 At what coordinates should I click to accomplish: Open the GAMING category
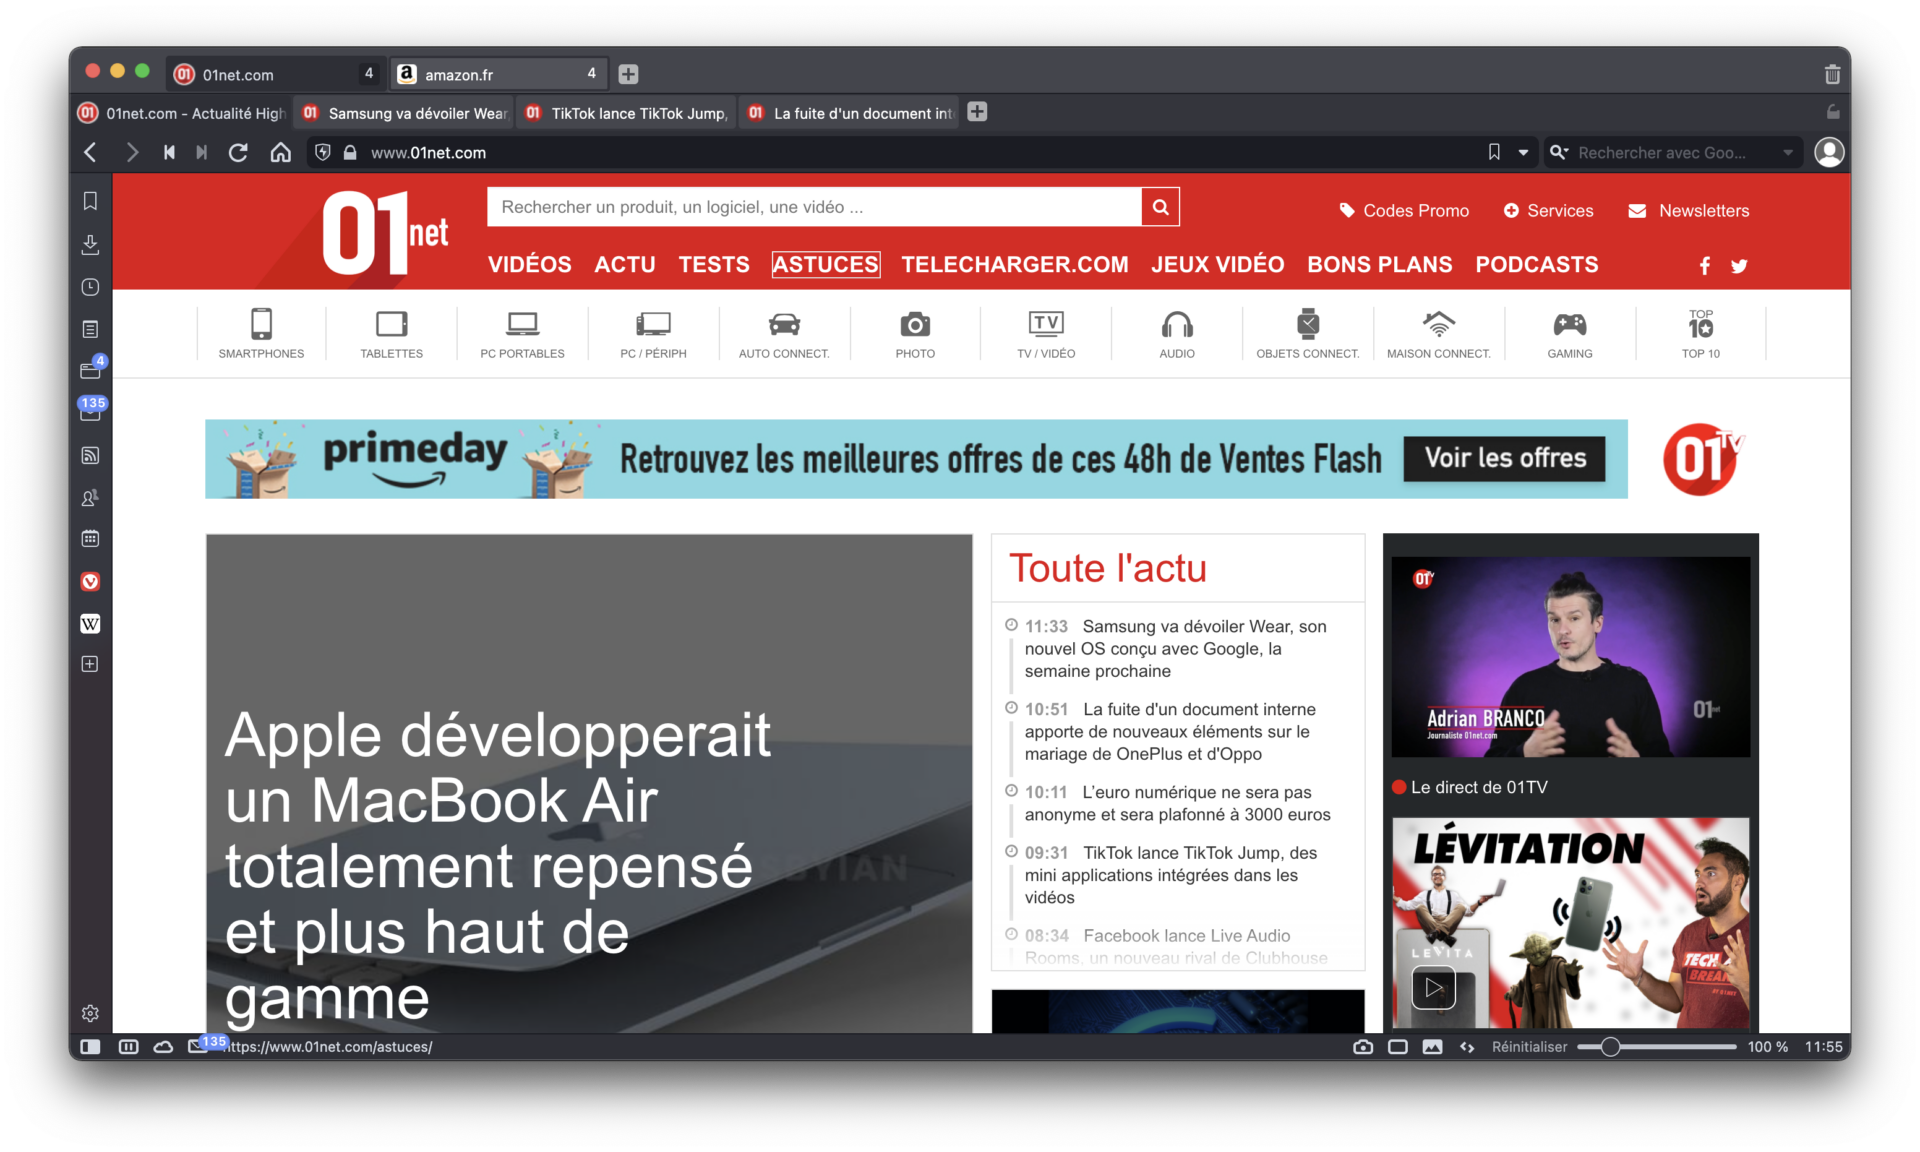pos(1570,333)
